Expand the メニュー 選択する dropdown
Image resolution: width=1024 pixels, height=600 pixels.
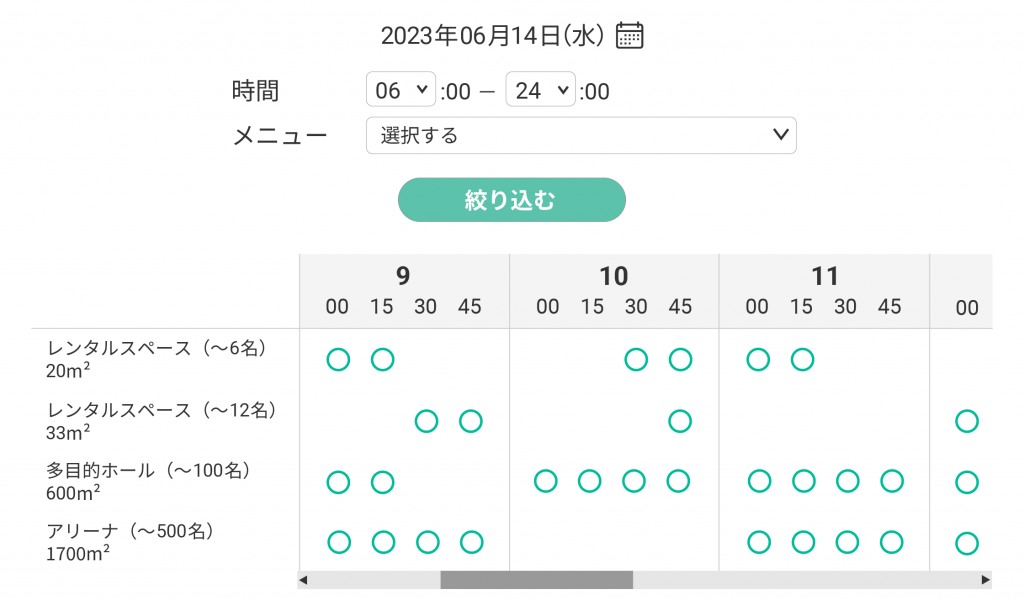581,135
